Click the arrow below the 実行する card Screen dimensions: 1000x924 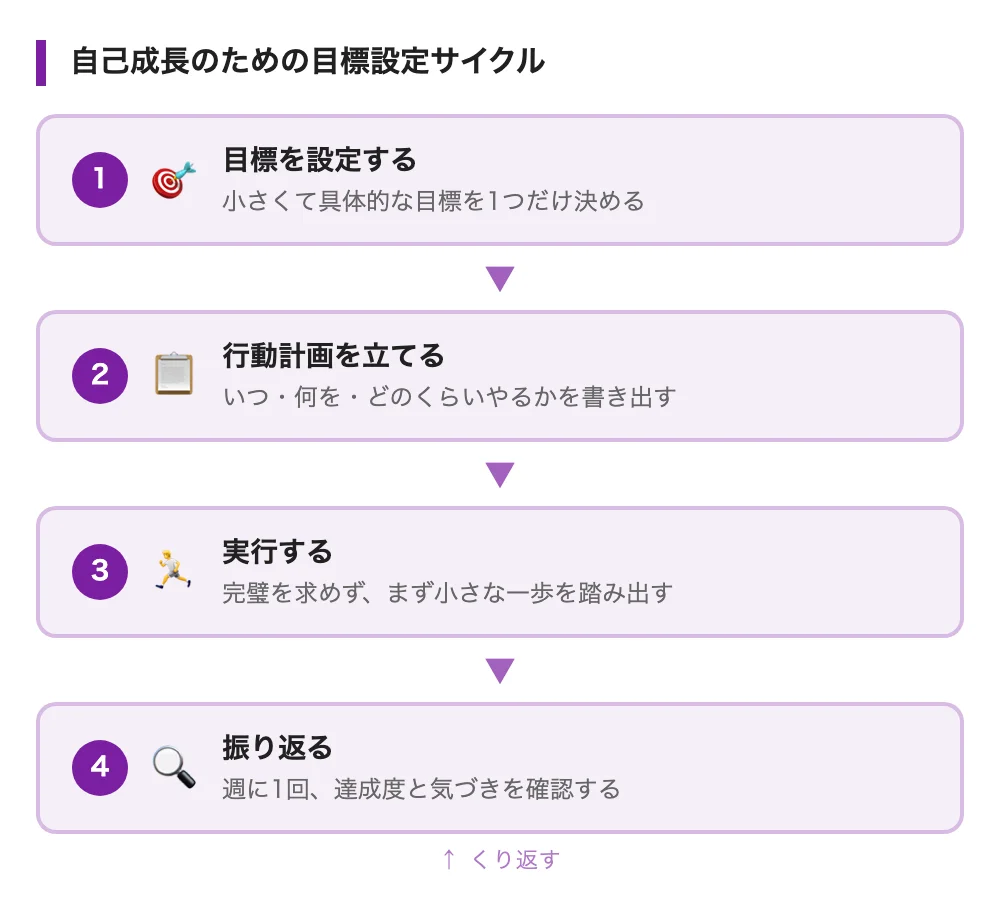(x=500, y=670)
